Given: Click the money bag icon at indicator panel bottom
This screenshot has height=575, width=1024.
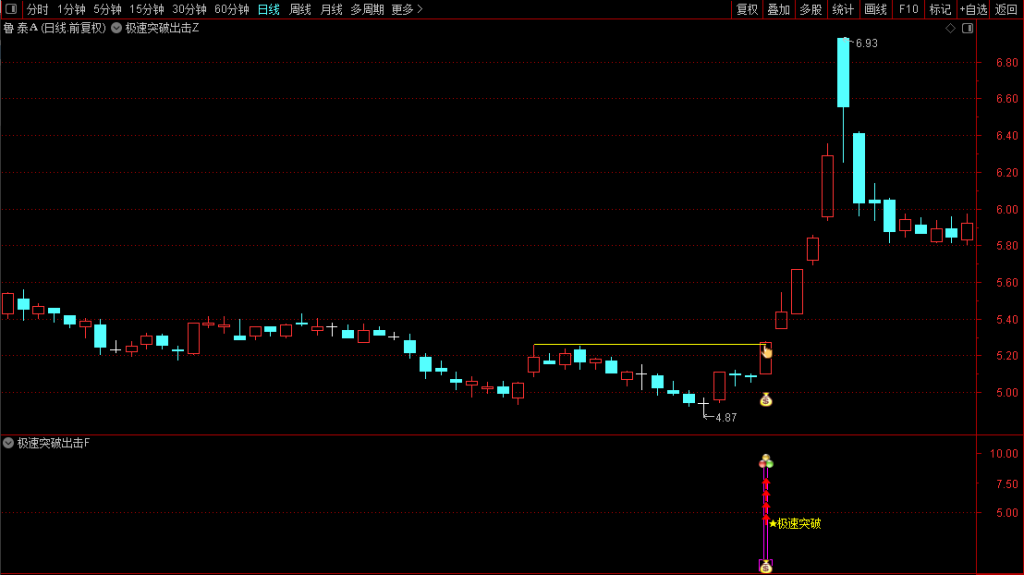Looking at the screenshot, I should click(766, 566).
